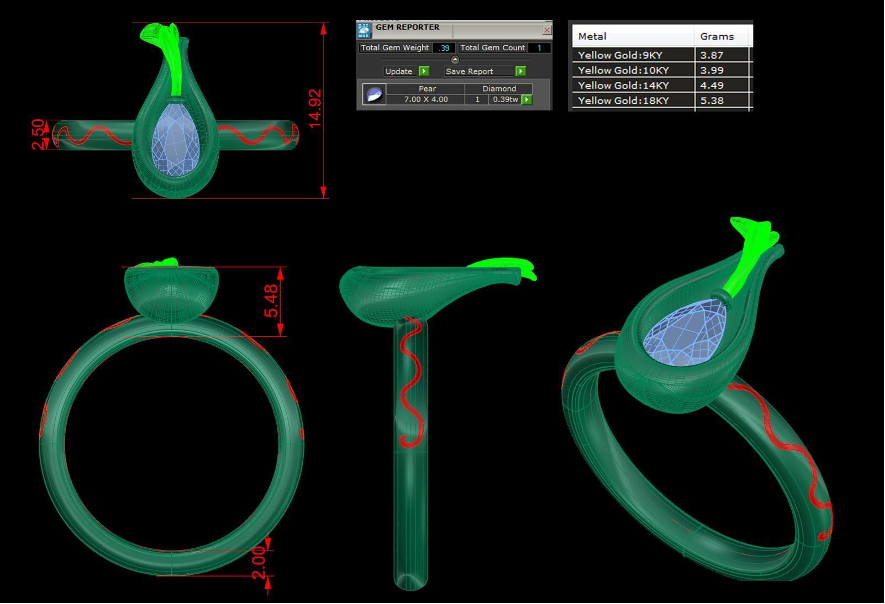The image size is (885, 604).
Task: Click the 2.00 shank thickness dimension label
Action: coord(258,563)
